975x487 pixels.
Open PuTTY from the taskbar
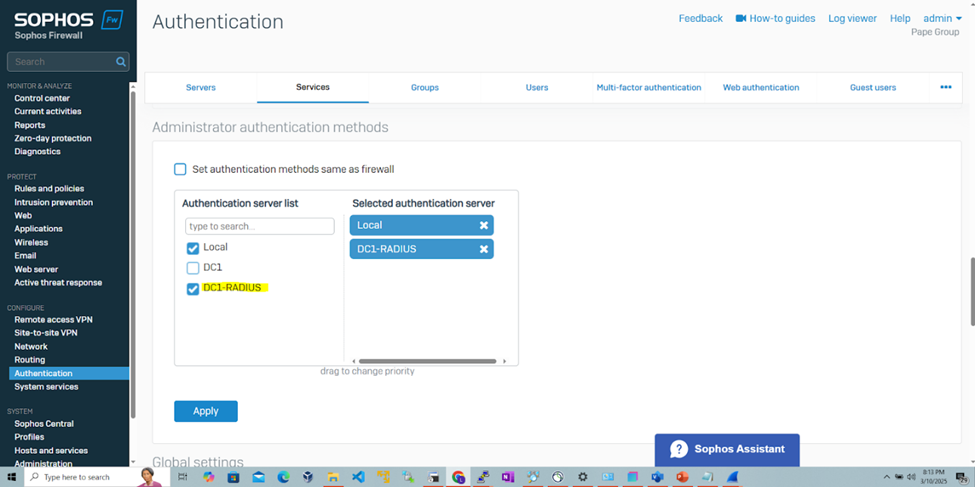[x=483, y=477]
